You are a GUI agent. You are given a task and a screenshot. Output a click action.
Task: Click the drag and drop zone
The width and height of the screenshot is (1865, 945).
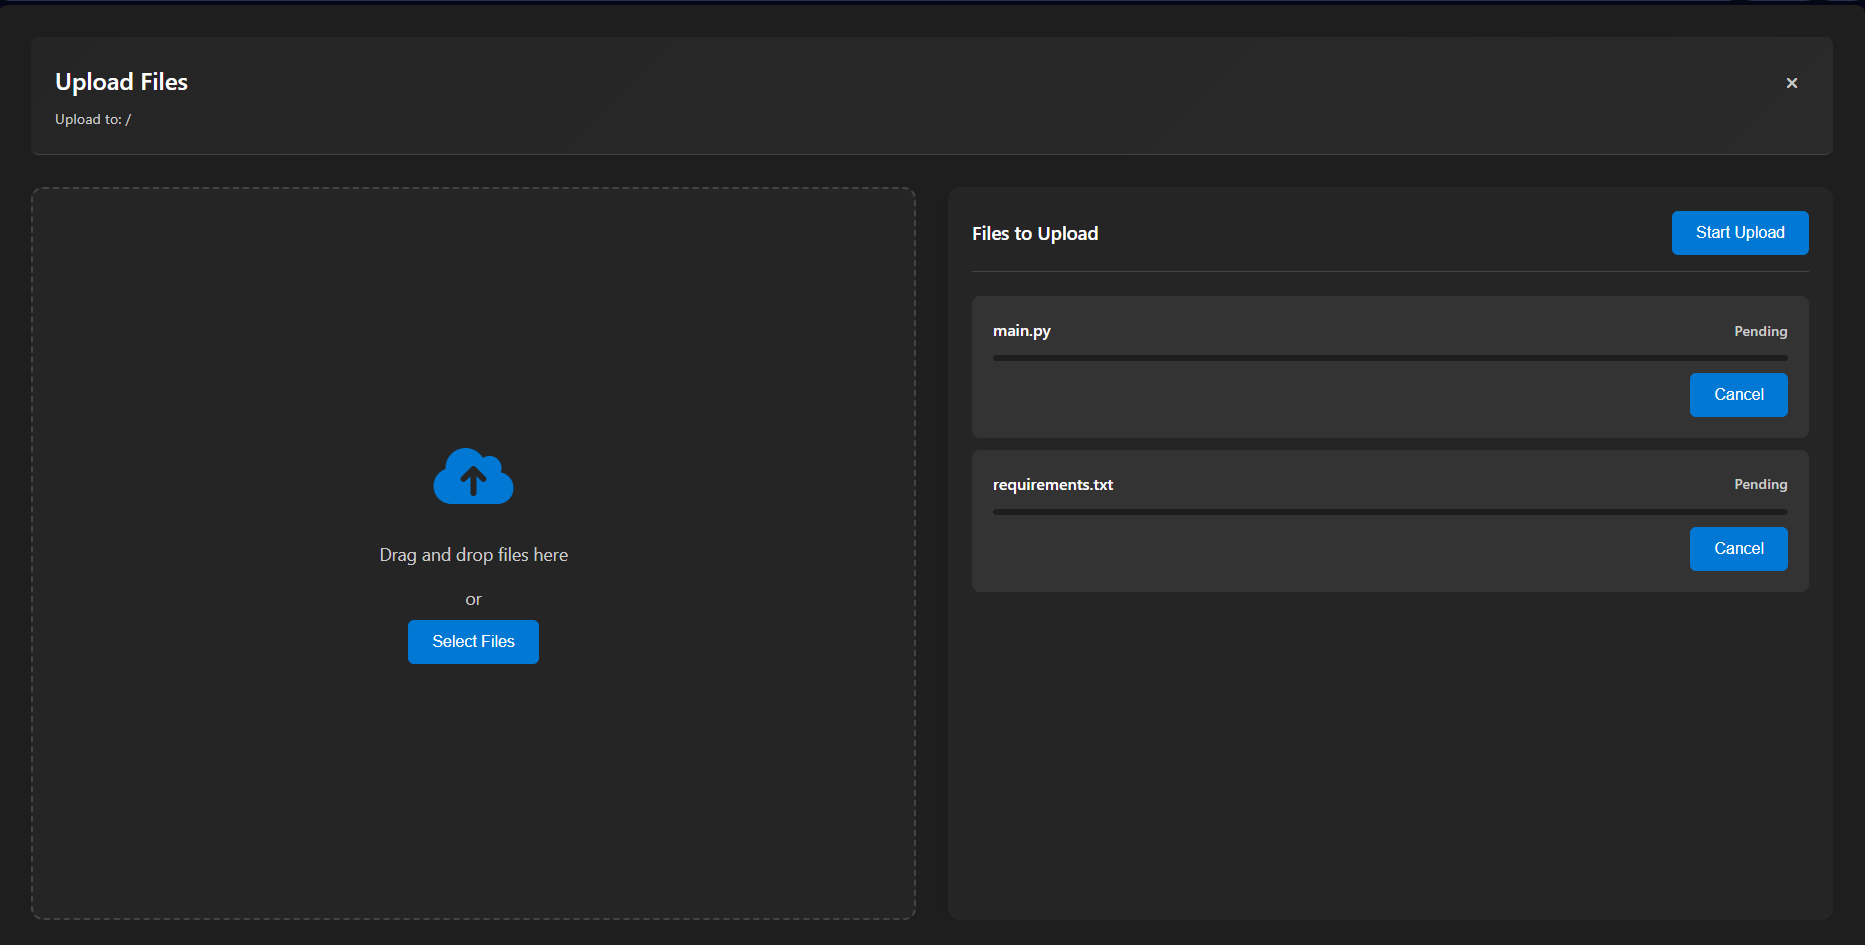473,300
